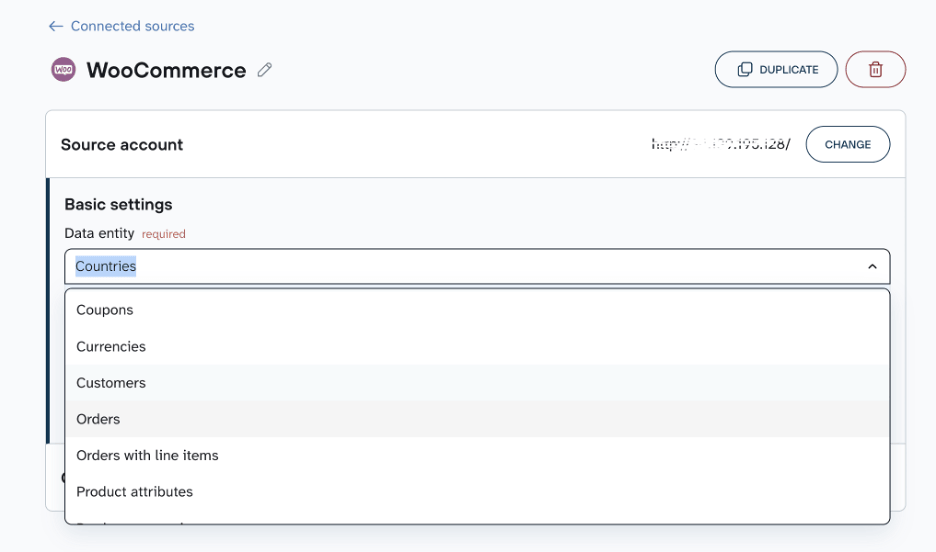The height and width of the screenshot is (552, 936).
Task: Click the Data entity combo box field
Action: pos(477,266)
